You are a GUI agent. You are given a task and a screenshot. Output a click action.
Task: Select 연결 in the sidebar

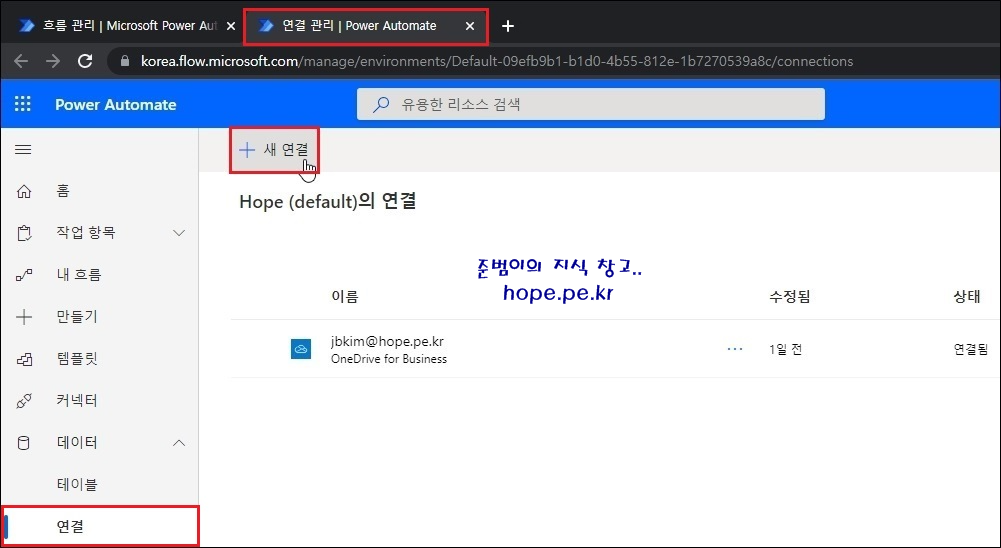tap(100, 527)
